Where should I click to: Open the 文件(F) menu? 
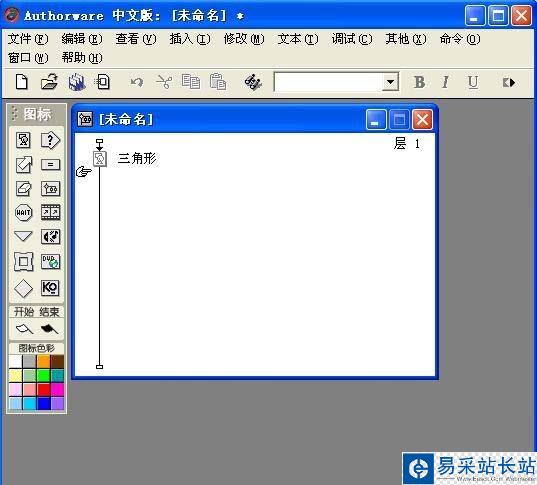[28, 39]
